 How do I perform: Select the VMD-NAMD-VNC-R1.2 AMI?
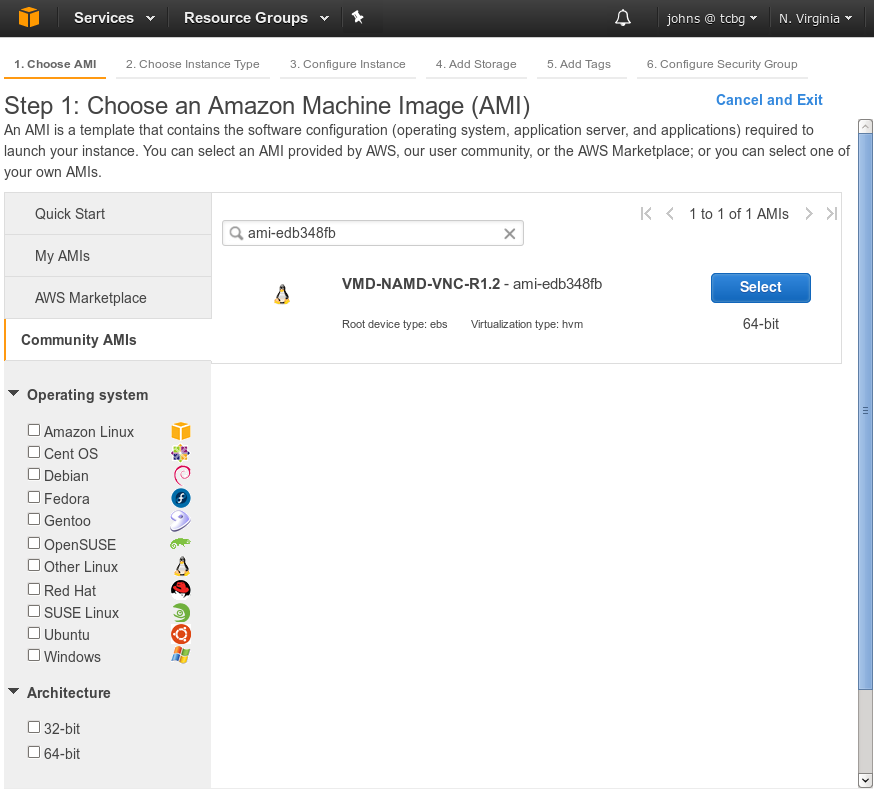[x=760, y=287]
